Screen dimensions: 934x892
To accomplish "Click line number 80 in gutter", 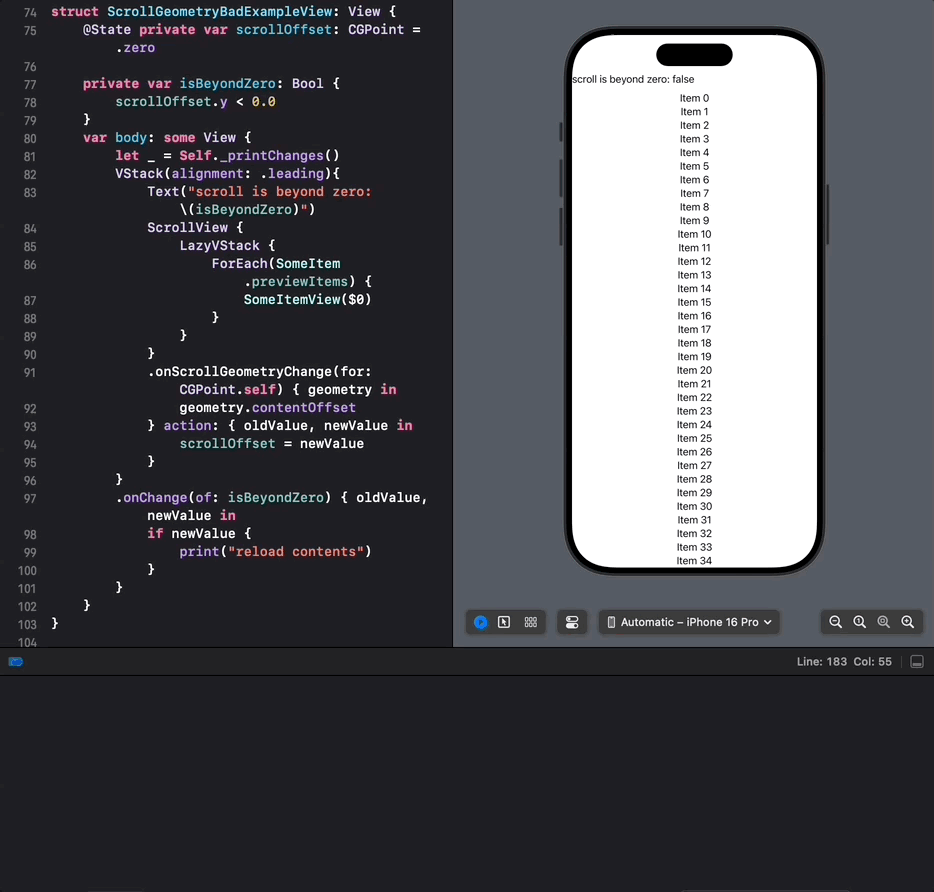I will [x=30, y=138].
